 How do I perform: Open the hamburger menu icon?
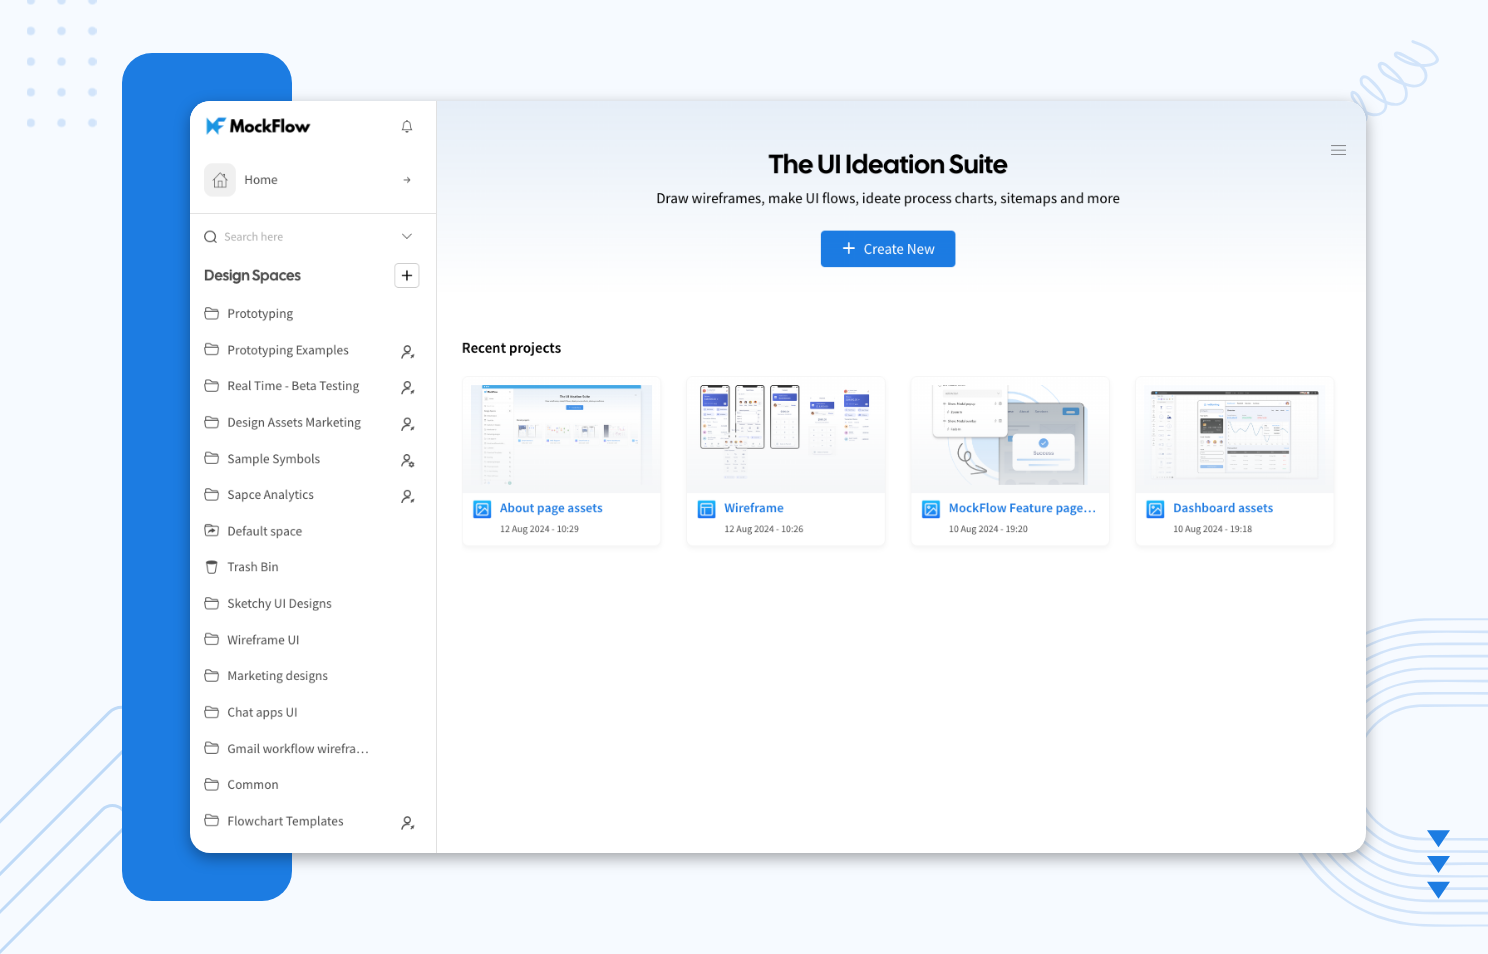pos(1338,150)
